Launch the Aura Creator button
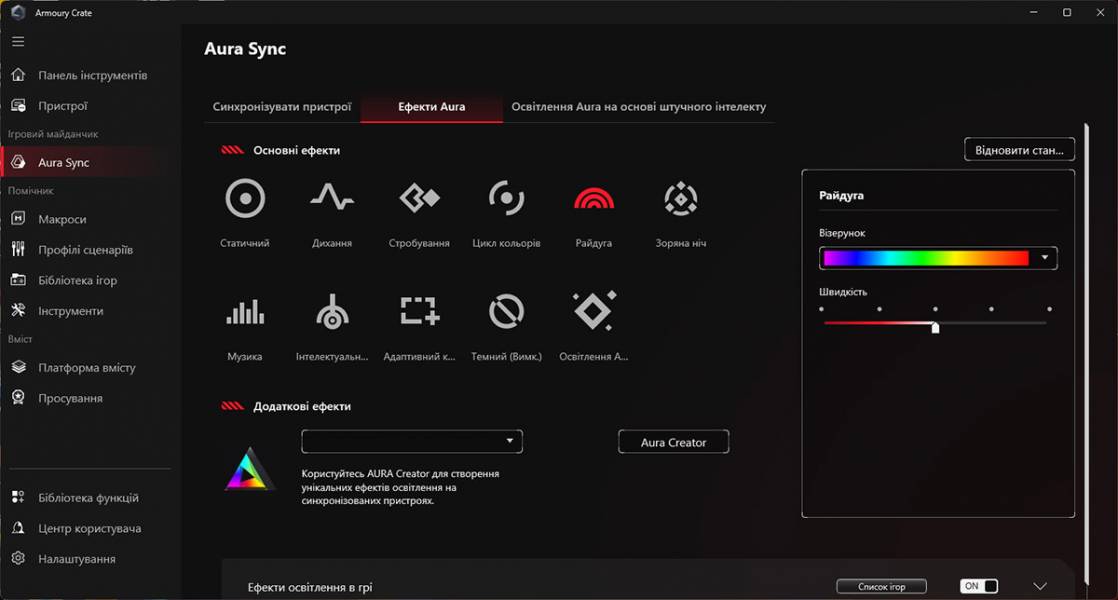Screen dimensions: 1118x600 [x=674, y=442]
